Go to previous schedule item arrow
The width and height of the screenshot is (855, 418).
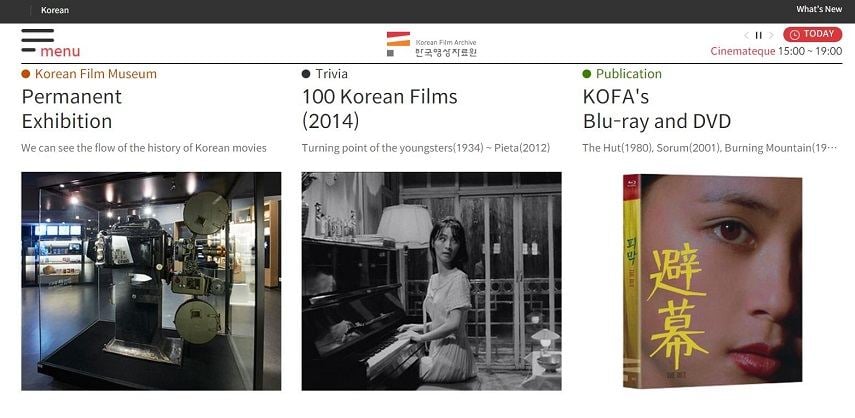[x=746, y=35]
